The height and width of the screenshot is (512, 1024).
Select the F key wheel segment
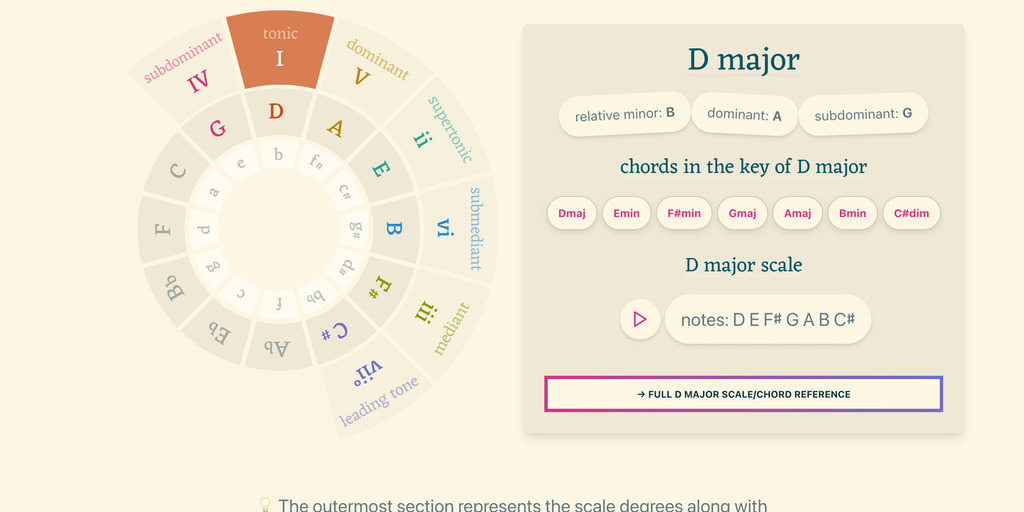163,229
